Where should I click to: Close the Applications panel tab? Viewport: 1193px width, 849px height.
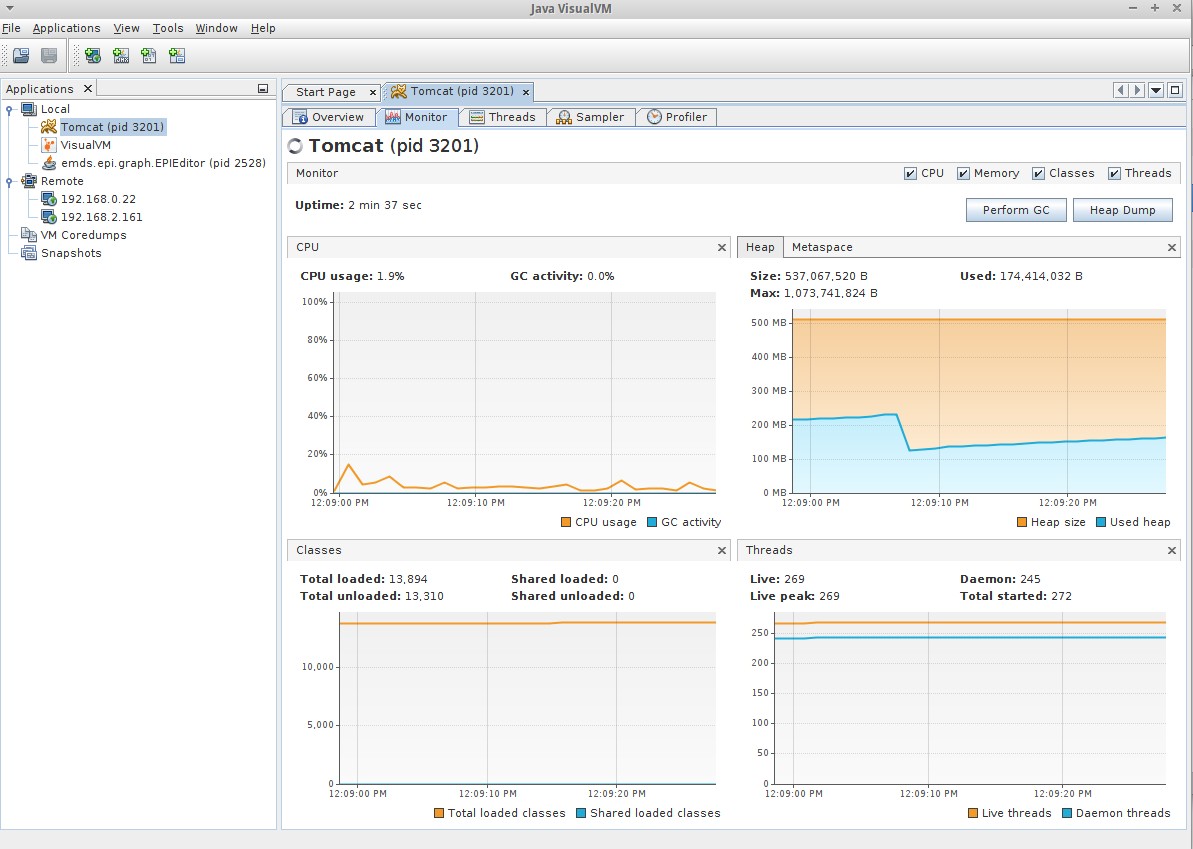point(87,88)
